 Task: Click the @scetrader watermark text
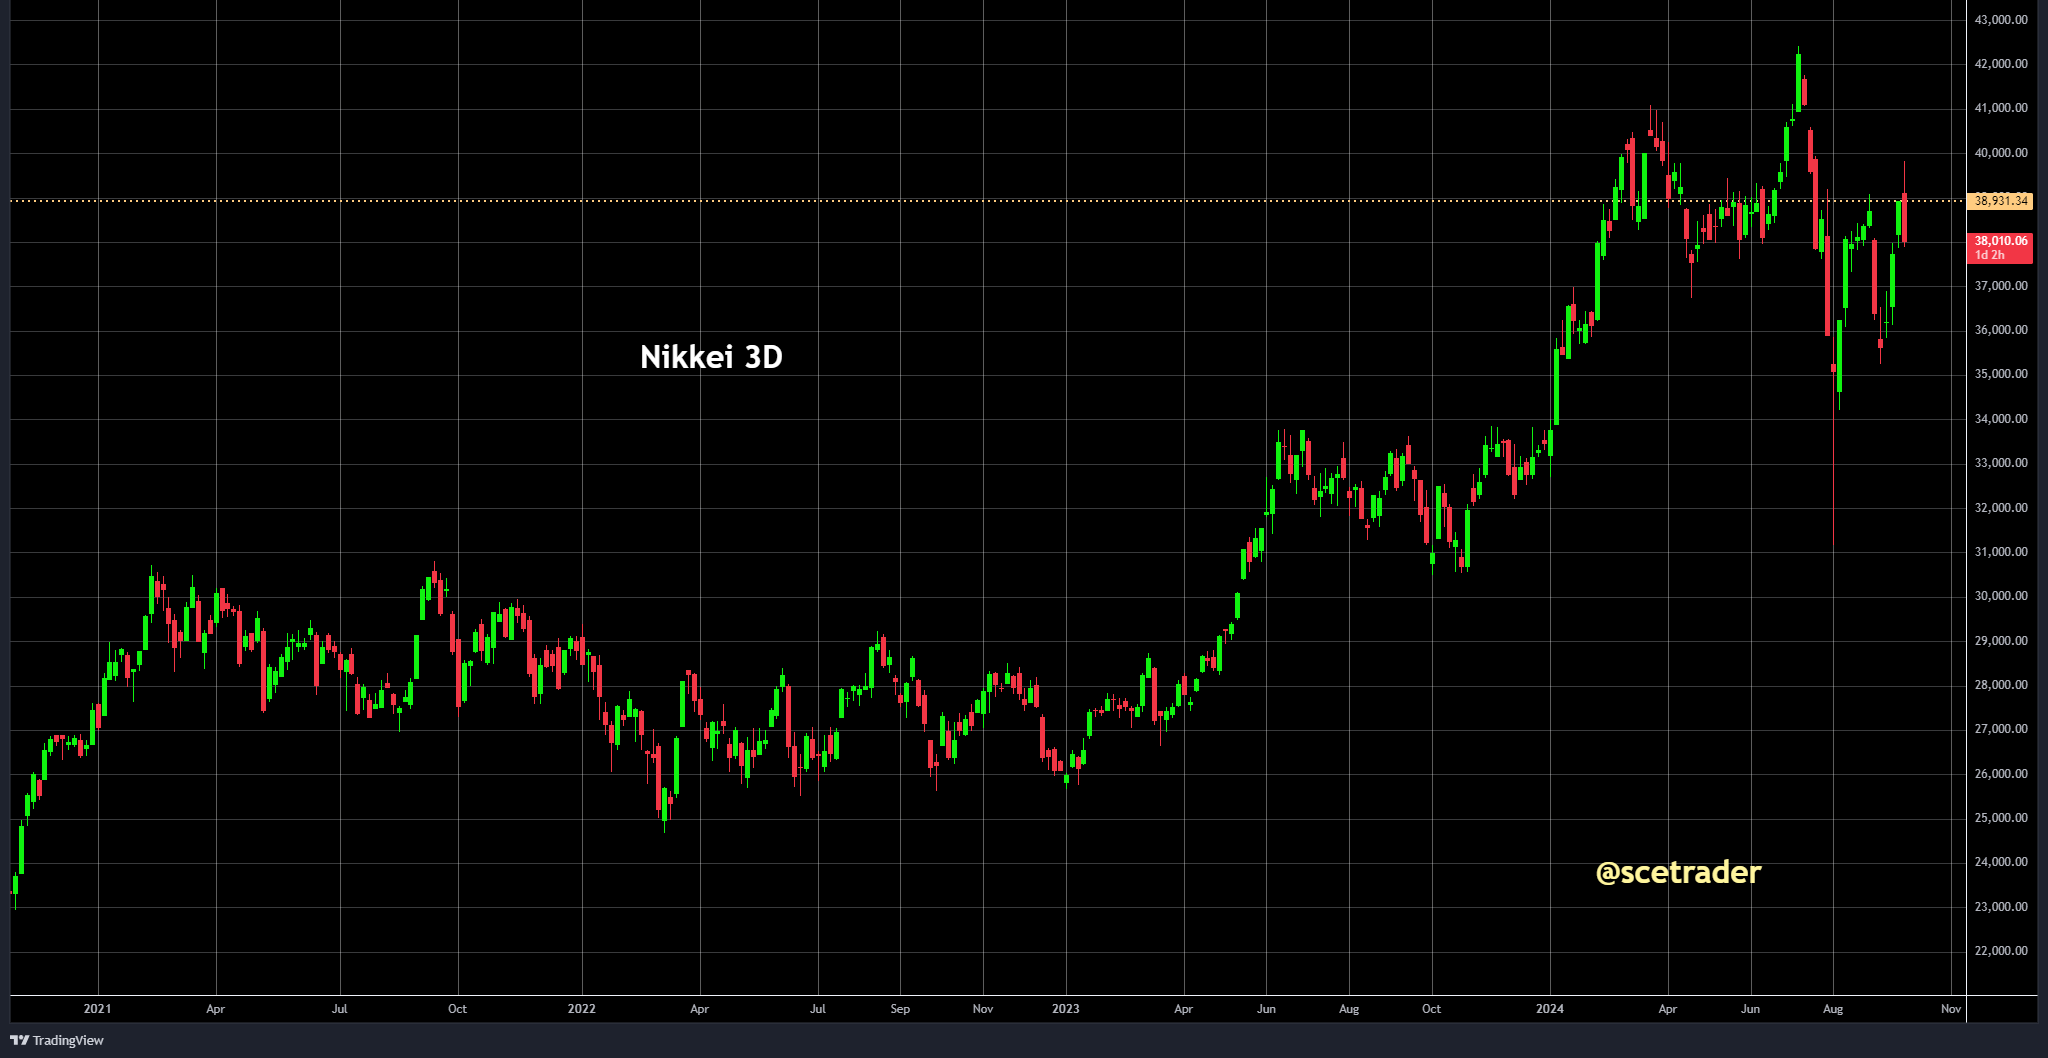[1676, 873]
